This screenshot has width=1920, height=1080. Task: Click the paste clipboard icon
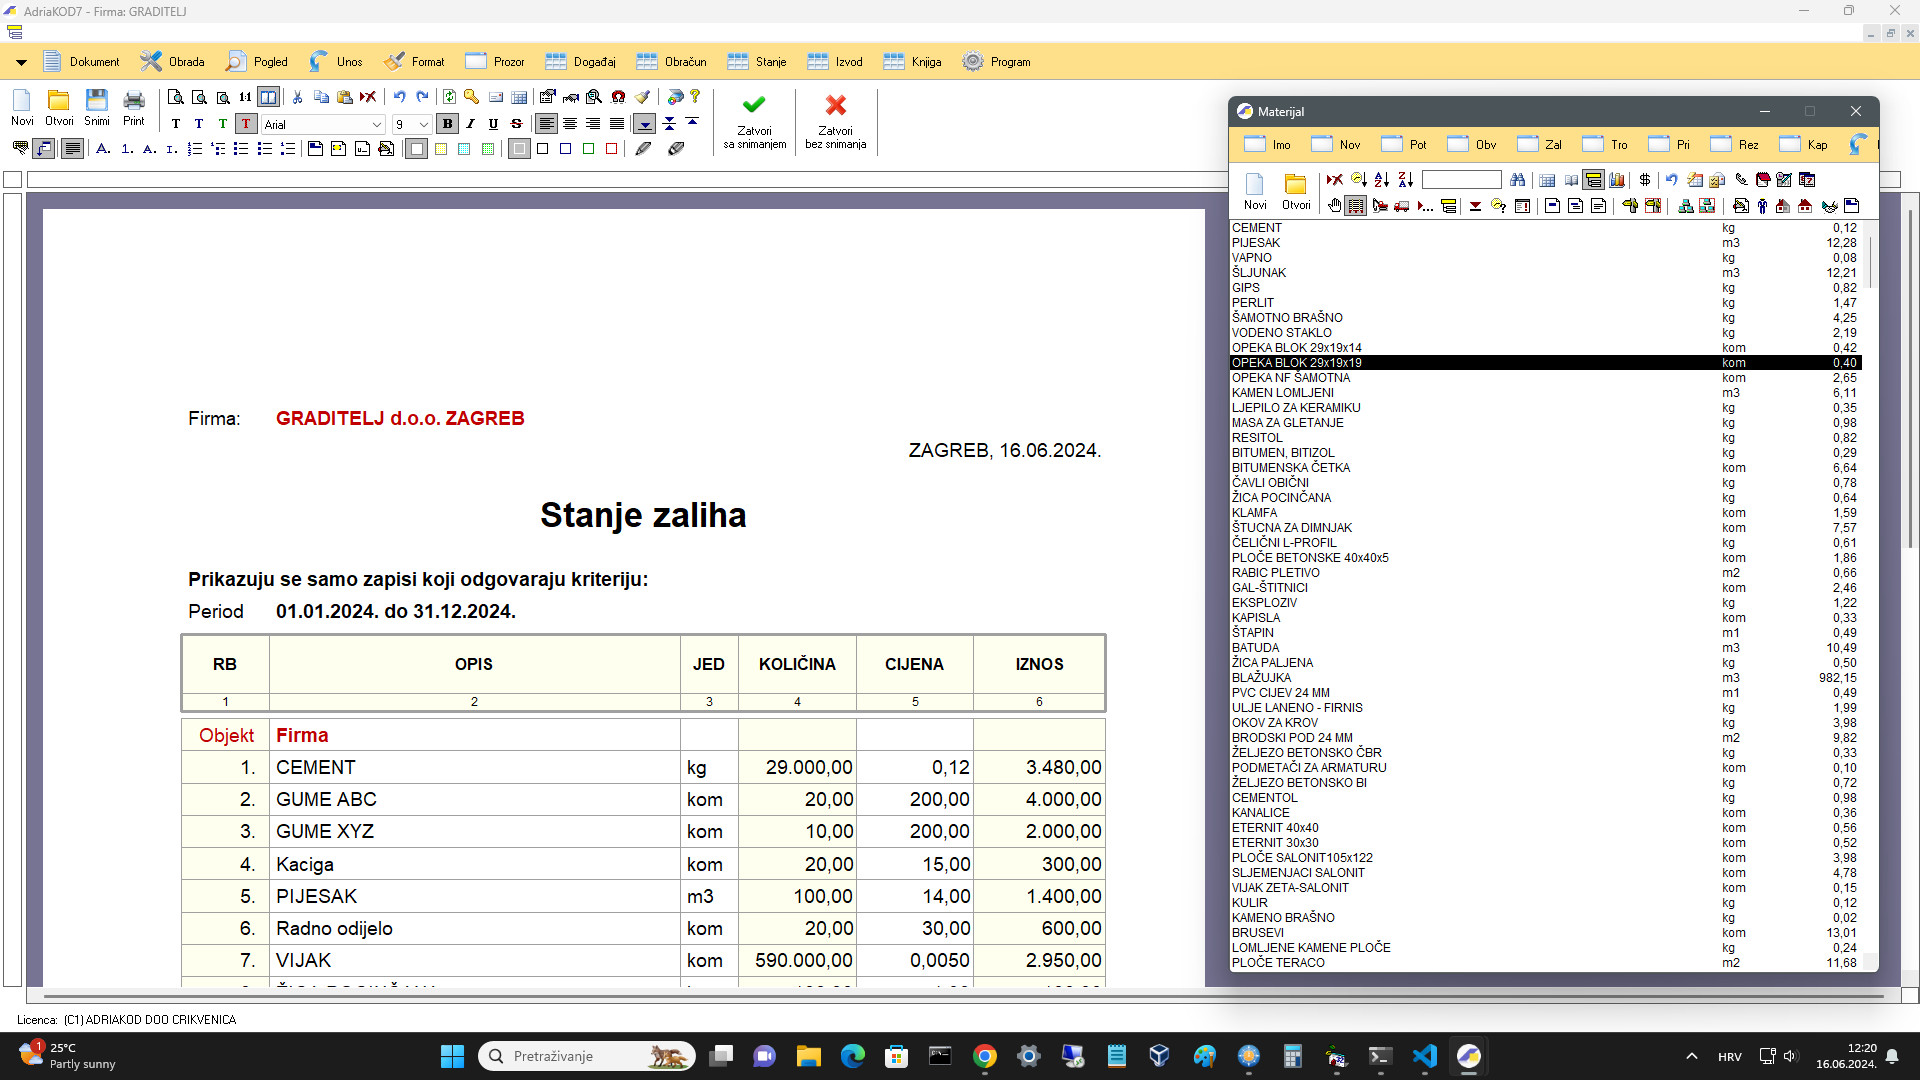(345, 97)
